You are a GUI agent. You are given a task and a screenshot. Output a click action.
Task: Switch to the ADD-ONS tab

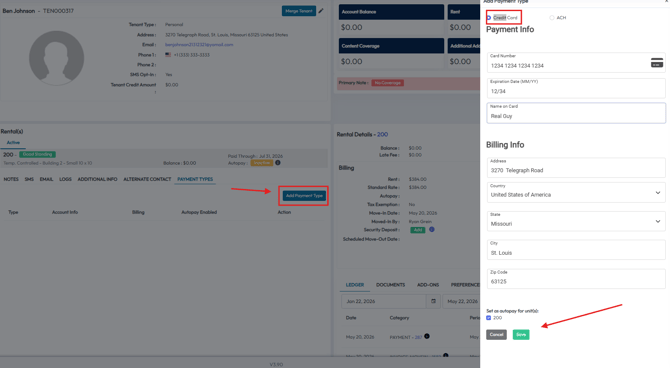coord(428,285)
